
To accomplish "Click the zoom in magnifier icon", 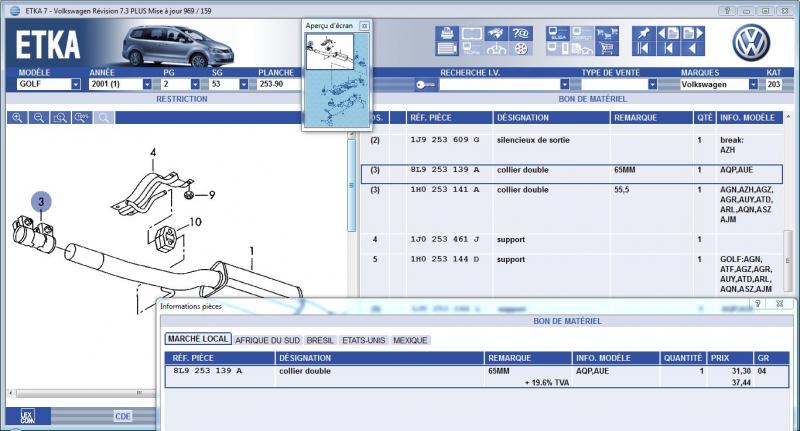I will (17, 118).
